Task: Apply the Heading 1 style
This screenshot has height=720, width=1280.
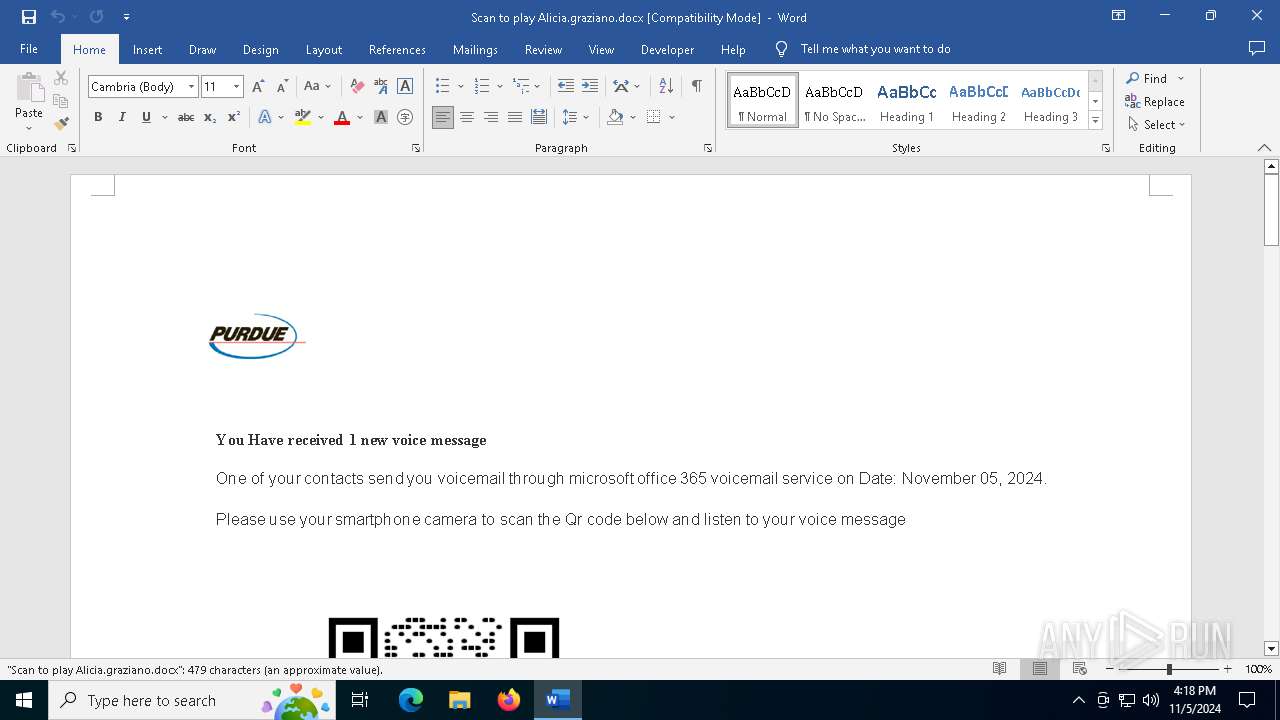Action: [907, 101]
